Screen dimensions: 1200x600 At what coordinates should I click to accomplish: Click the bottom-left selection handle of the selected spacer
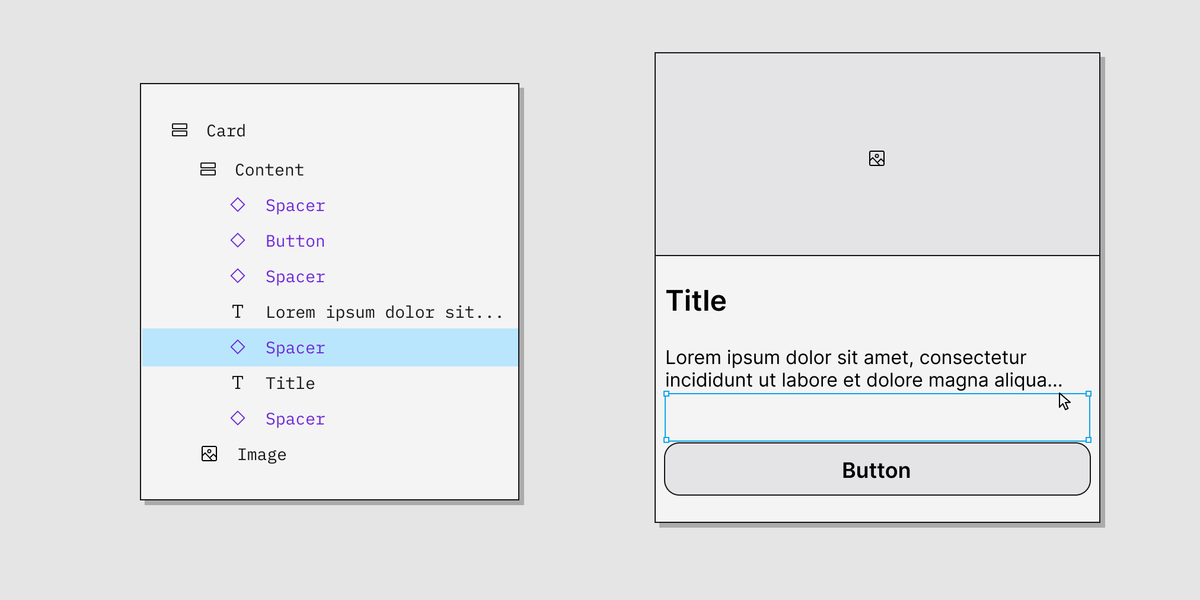667,440
